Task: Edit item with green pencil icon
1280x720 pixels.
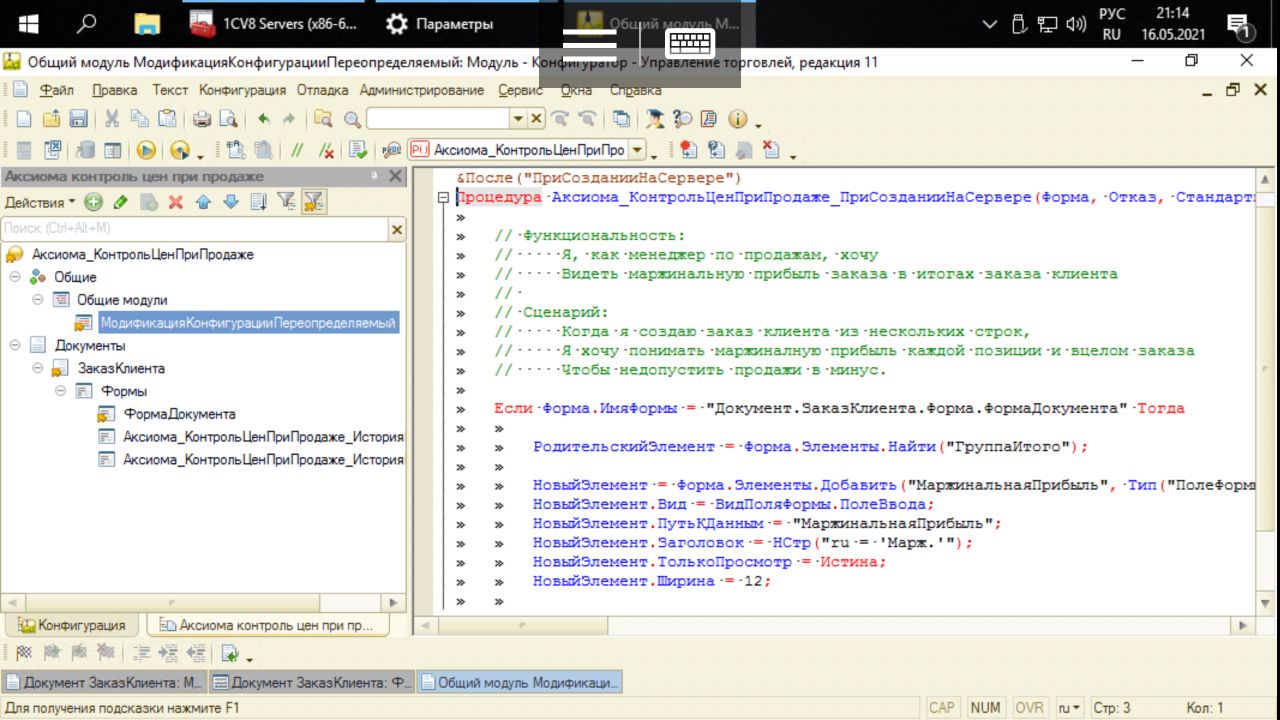Action: [121, 202]
